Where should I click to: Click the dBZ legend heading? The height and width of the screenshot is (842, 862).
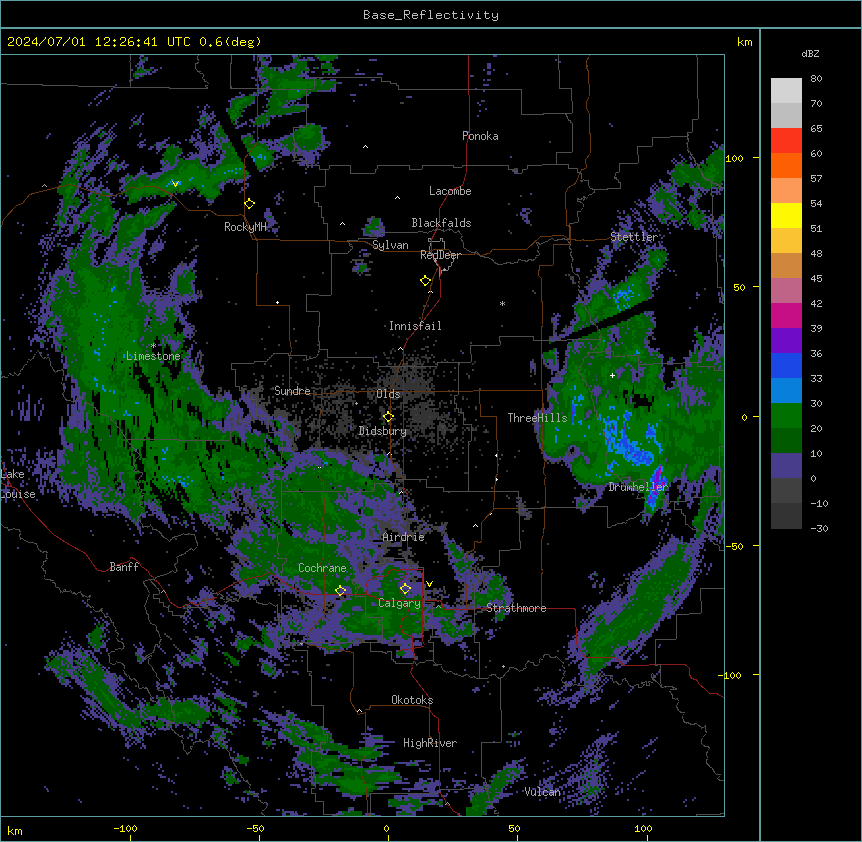point(810,54)
